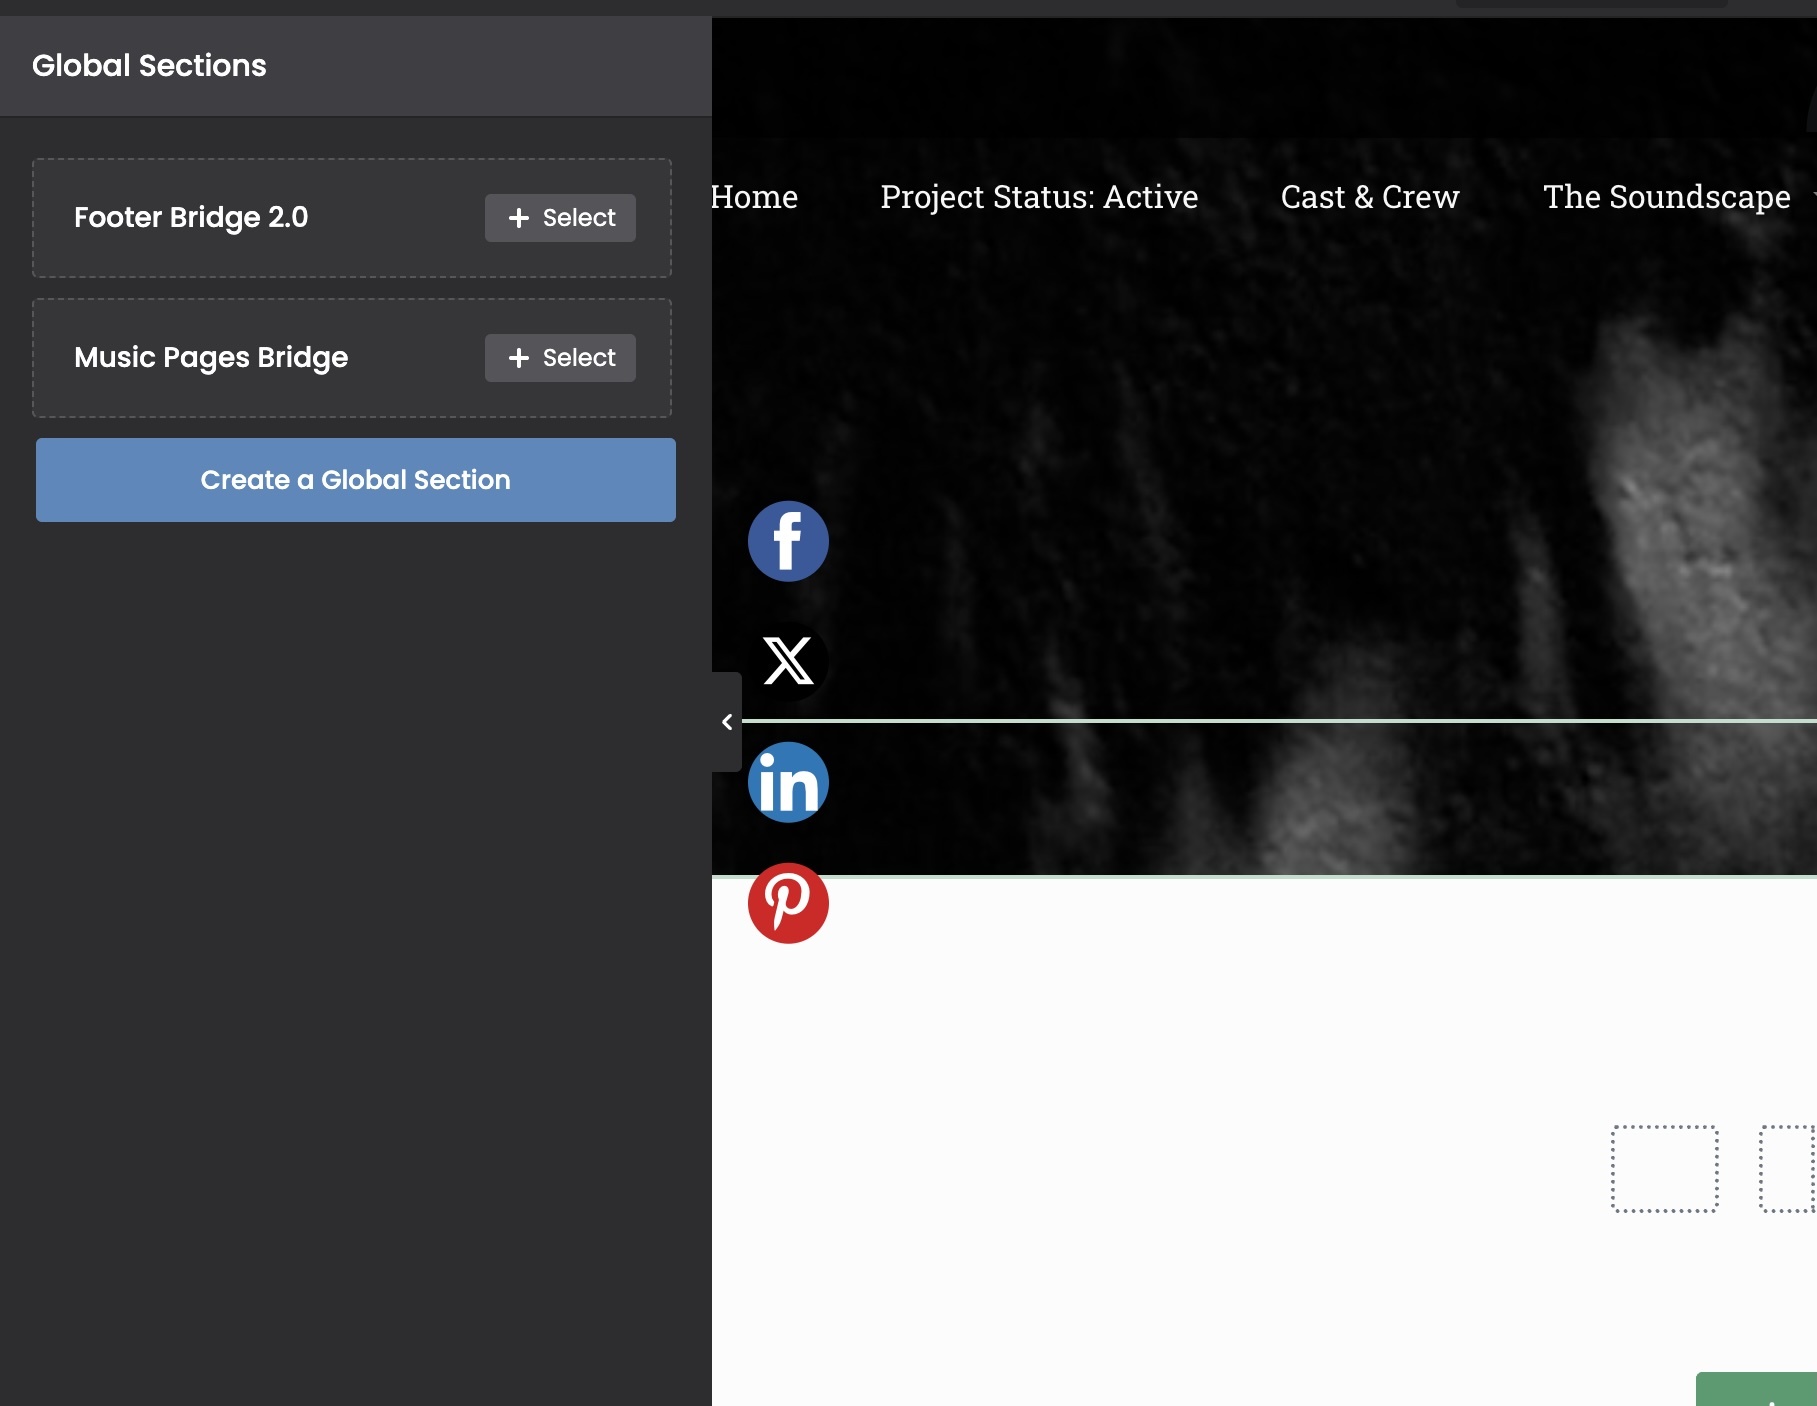Click the Facebook share icon
The image size is (1817, 1406).
788,541
